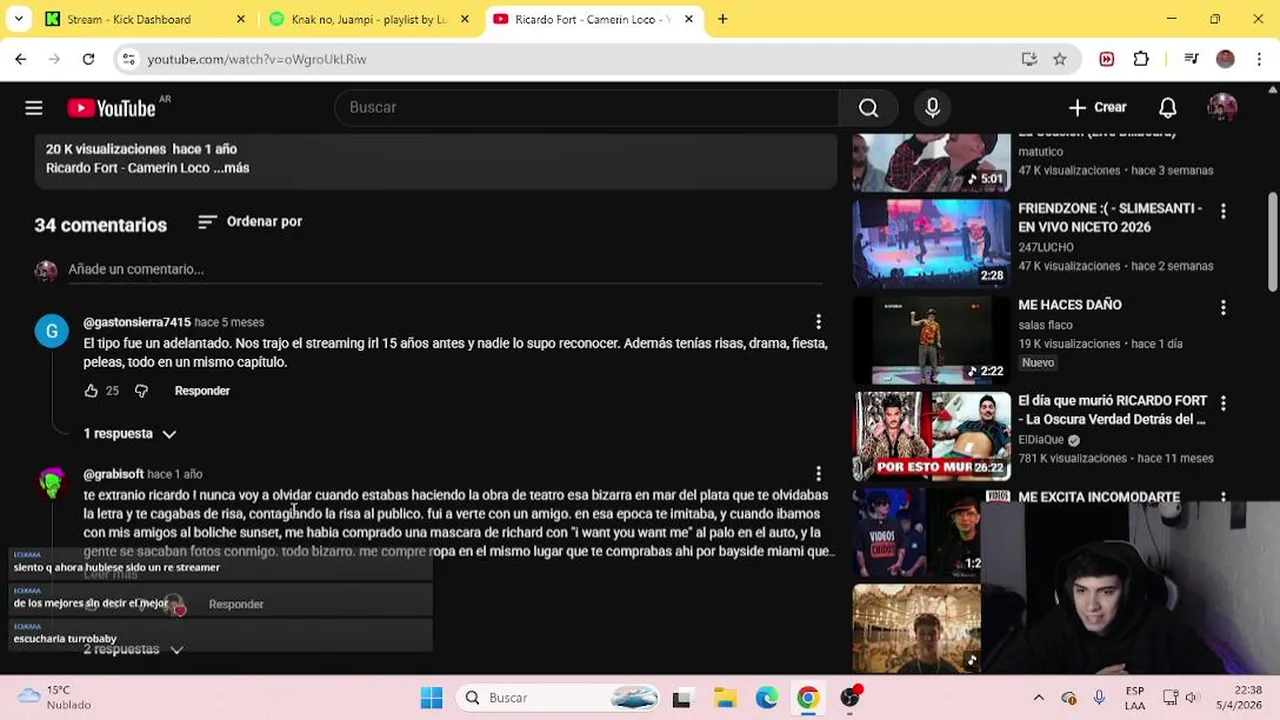Viewport: 1280px width, 720px height.
Task: Open the menu for El día que murió RICARDO FORT
Action: (x=1222, y=403)
